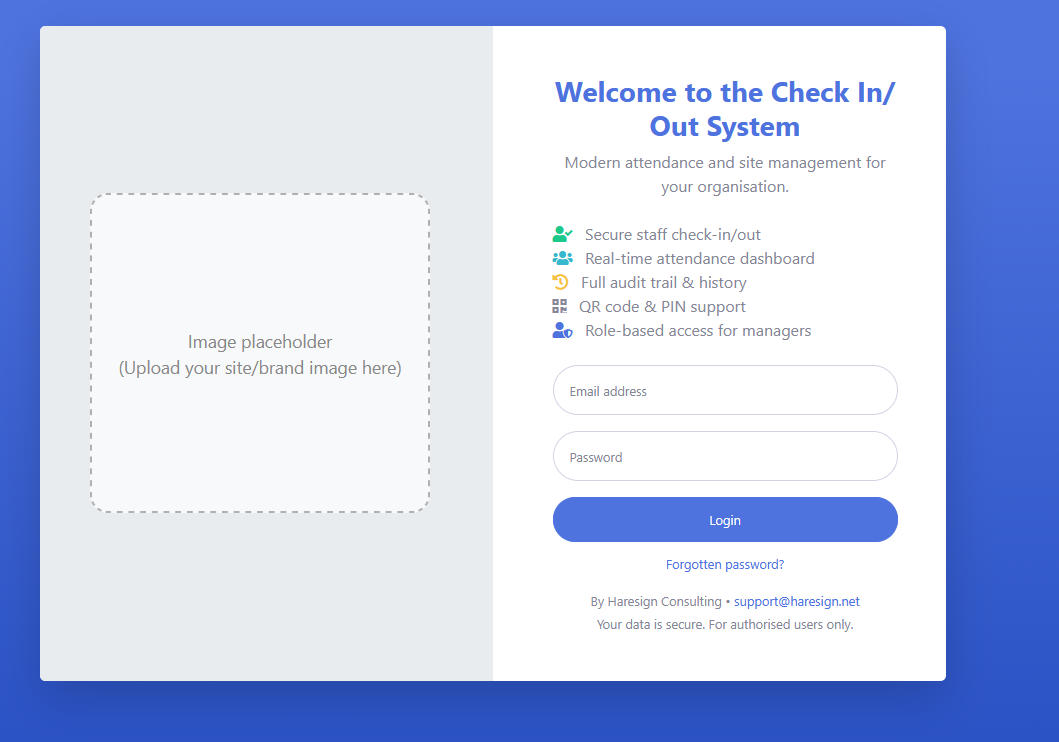Image resolution: width=1059 pixels, height=742 pixels.
Task: Click the teal group-of-people dashboard icon
Action: click(562, 259)
